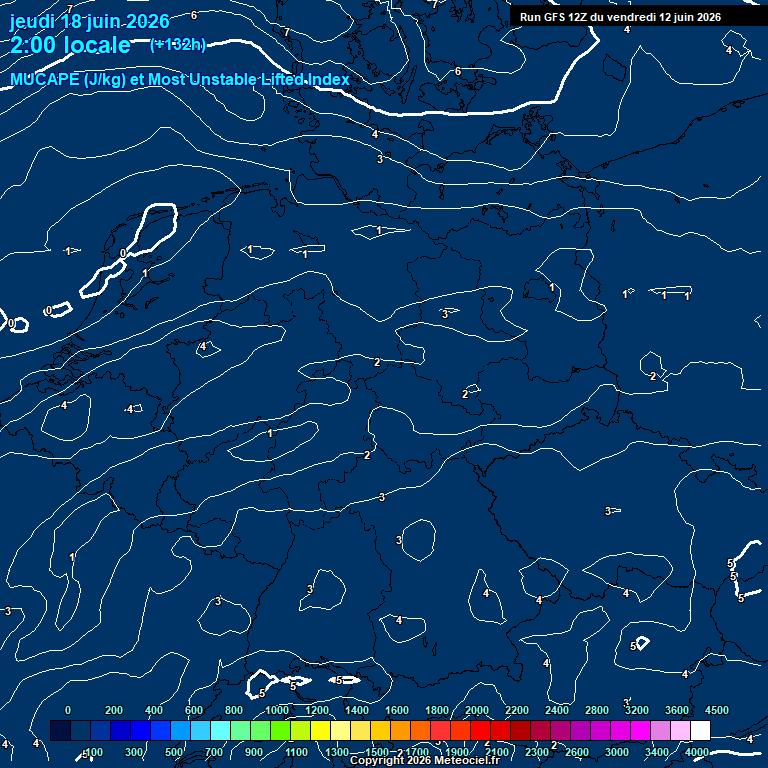This screenshot has width=768, height=768.
Task: Select the orange swatch between 1700 and 1800
Action: click(420, 730)
